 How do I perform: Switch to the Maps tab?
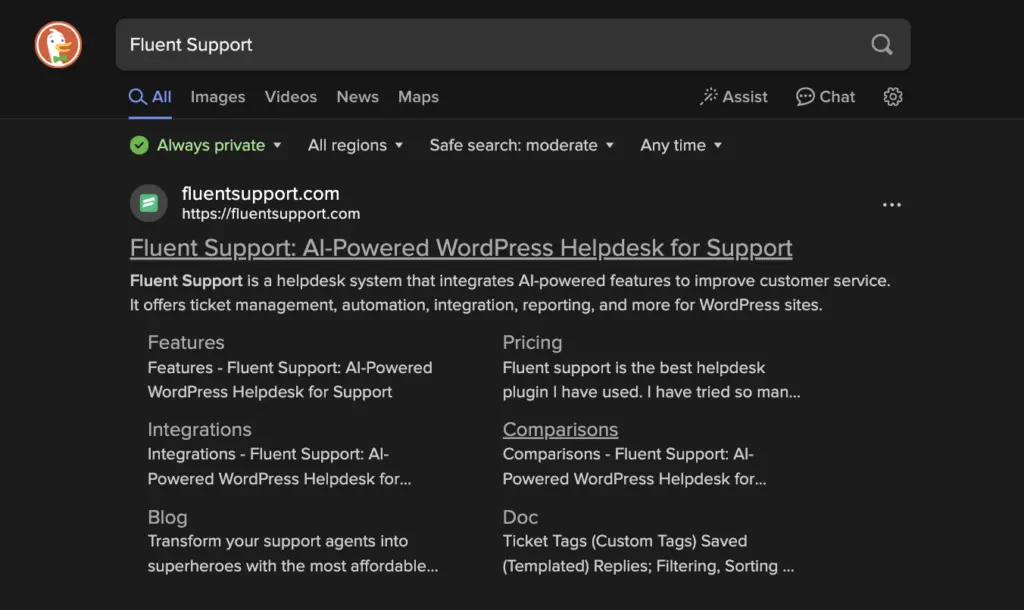tap(418, 97)
